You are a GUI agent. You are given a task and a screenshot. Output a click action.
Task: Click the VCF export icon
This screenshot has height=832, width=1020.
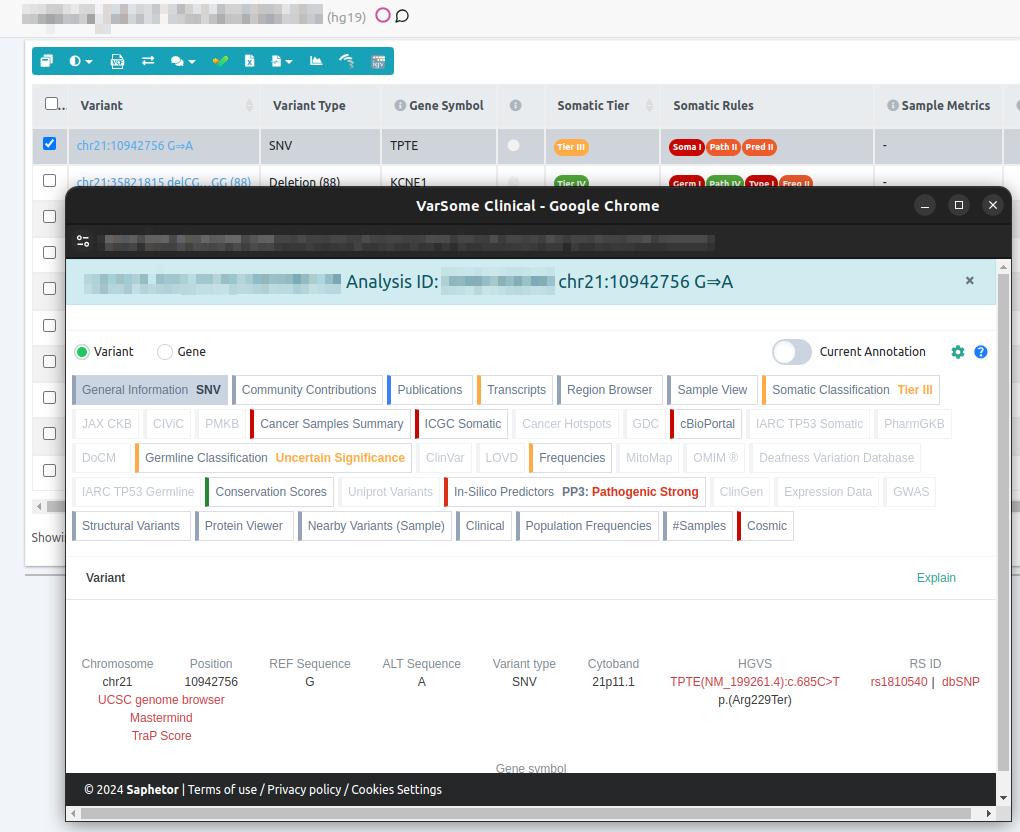pyautogui.click(x=117, y=61)
